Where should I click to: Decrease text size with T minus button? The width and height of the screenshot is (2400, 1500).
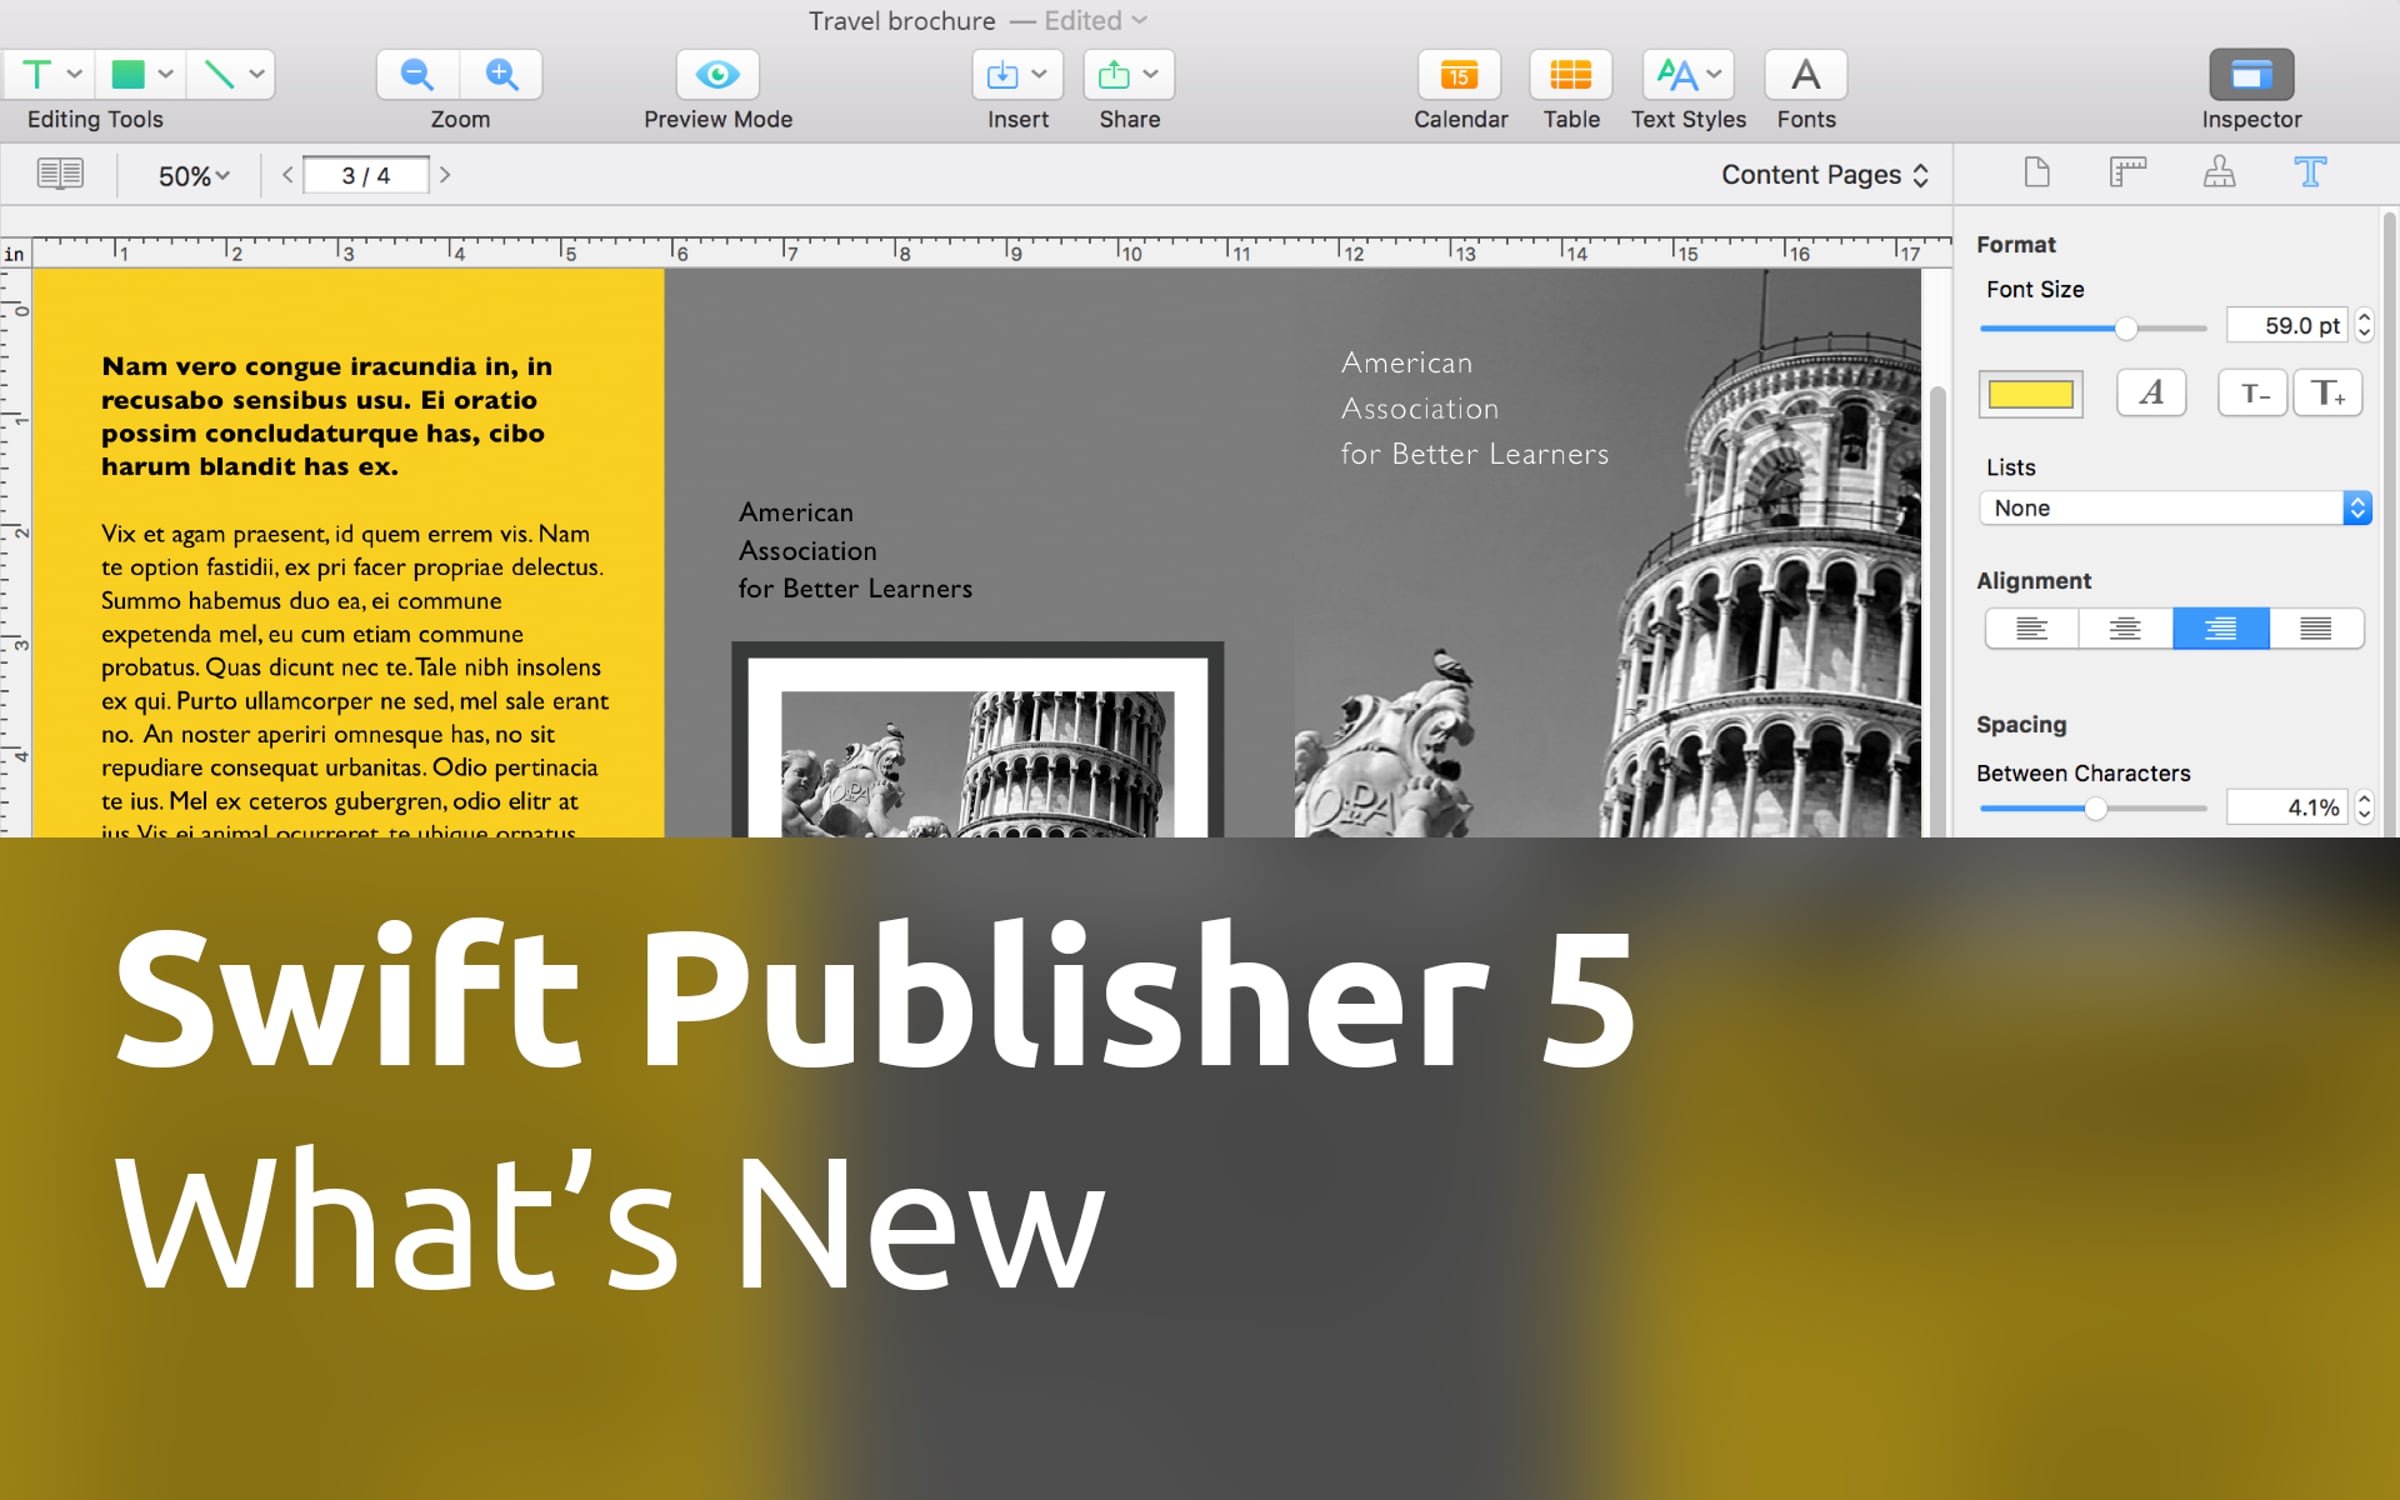coord(2254,393)
